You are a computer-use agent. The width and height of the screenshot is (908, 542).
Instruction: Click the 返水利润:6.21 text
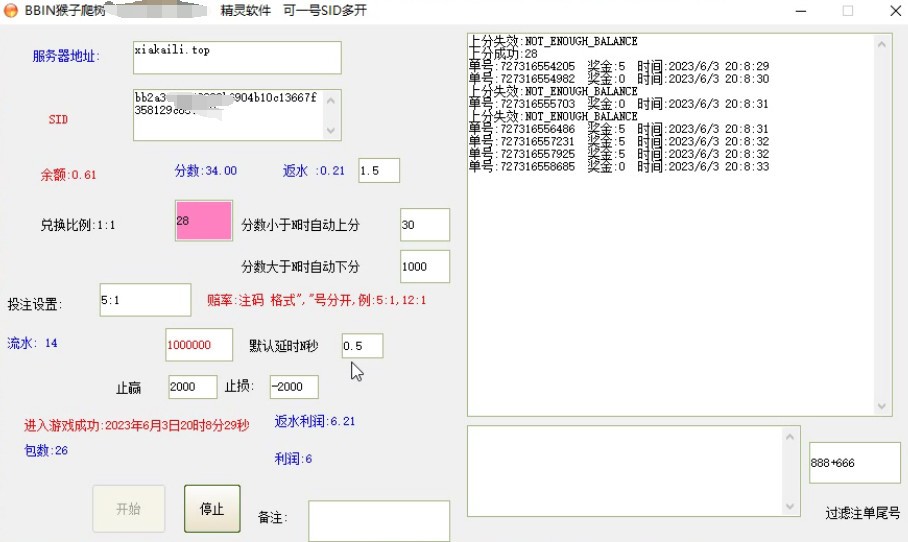click(x=314, y=422)
